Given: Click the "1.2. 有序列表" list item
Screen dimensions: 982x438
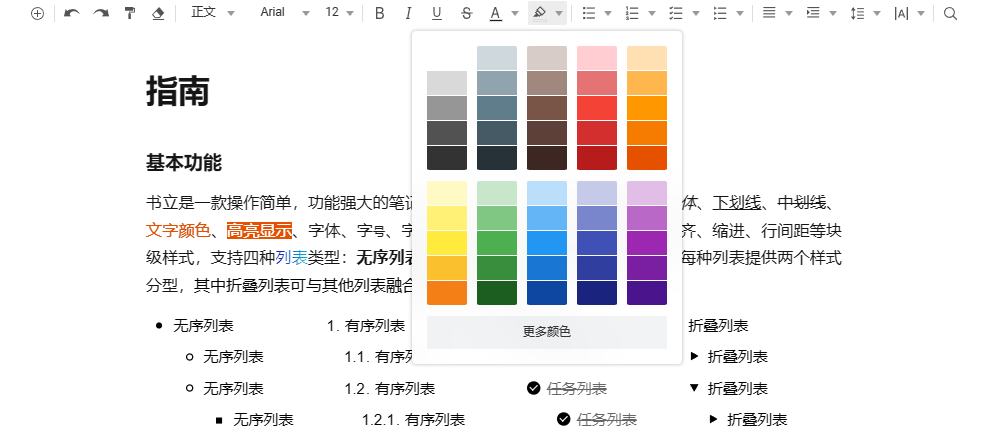Looking at the screenshot, I should click(390, 388).
